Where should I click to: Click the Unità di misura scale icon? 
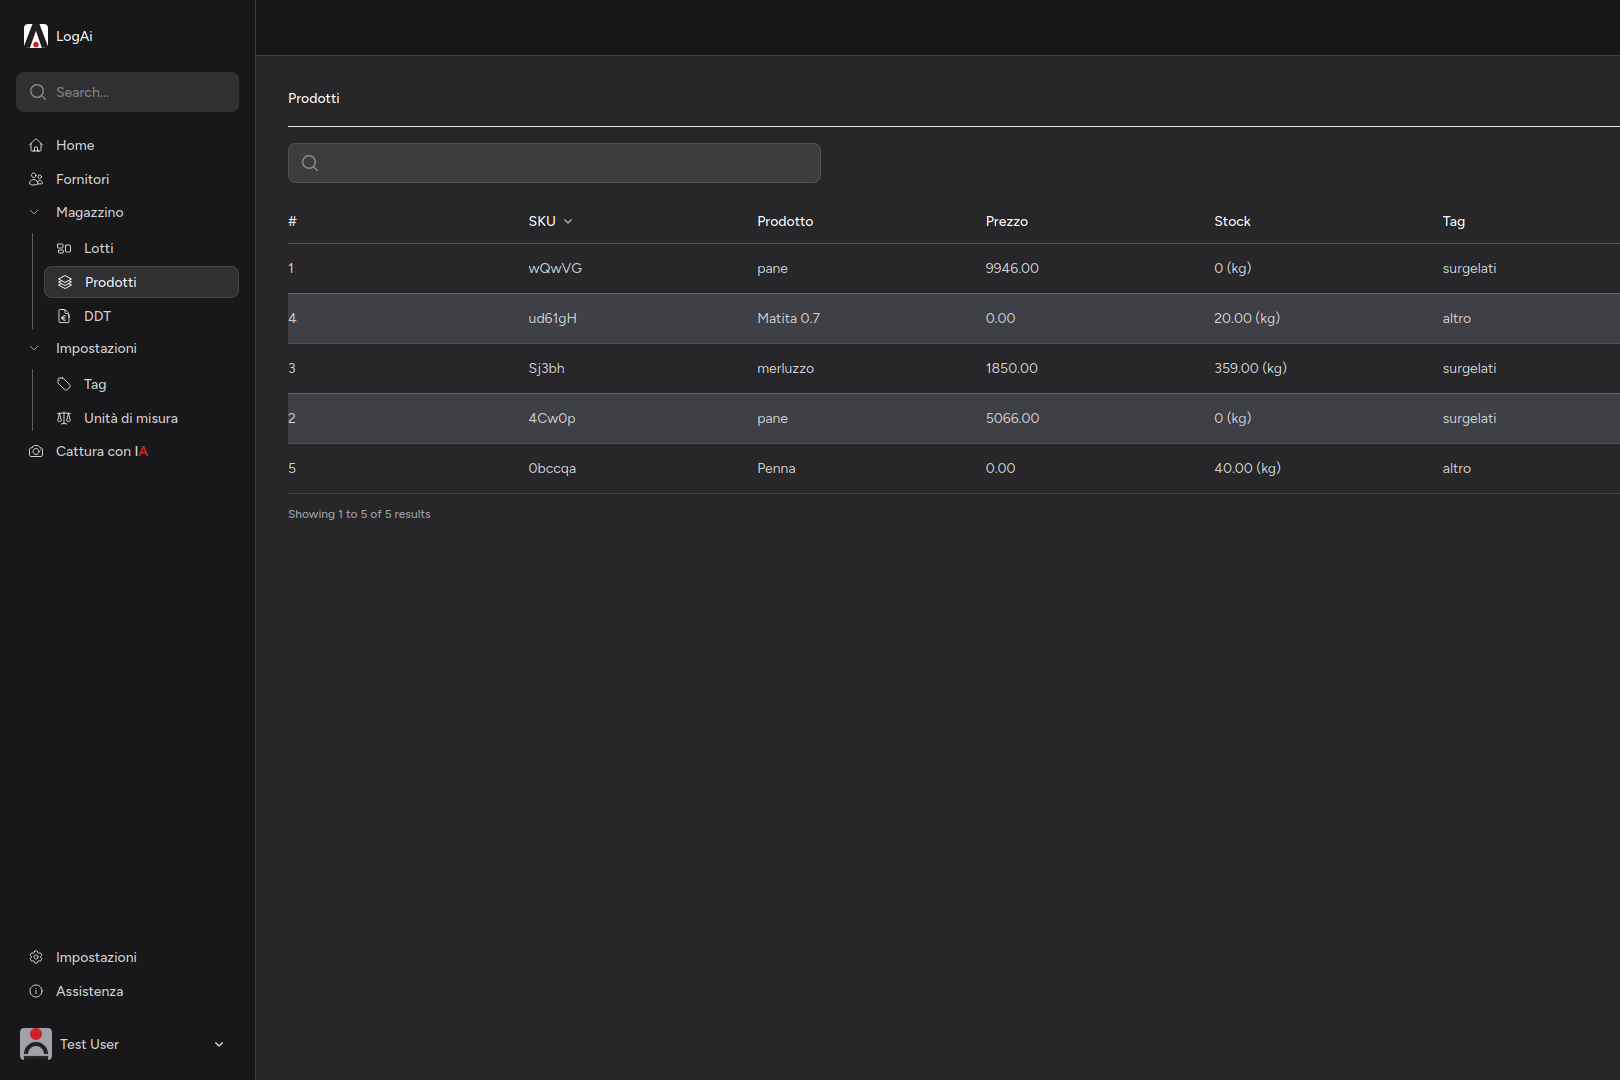64,418
